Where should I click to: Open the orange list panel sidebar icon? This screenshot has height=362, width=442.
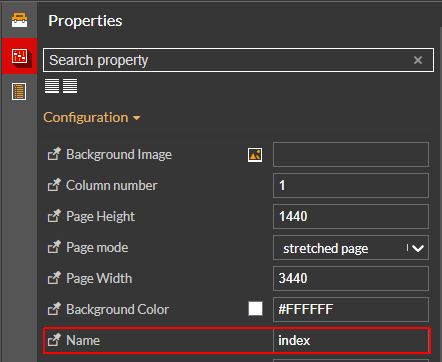click(19, 92)
